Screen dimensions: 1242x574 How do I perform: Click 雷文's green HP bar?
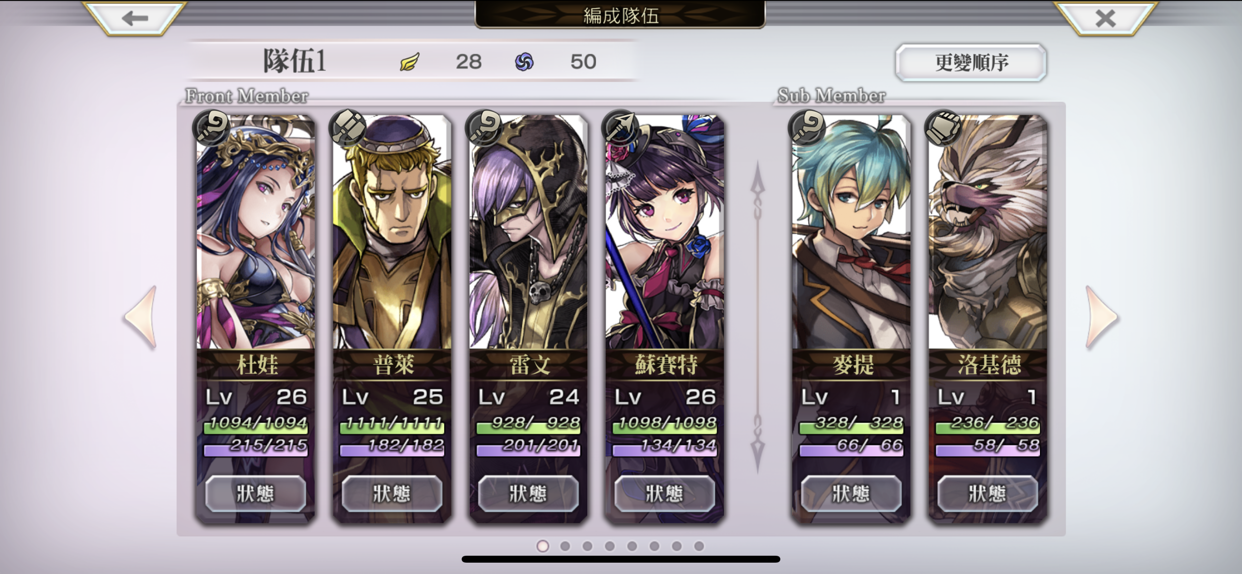point(528,427)
